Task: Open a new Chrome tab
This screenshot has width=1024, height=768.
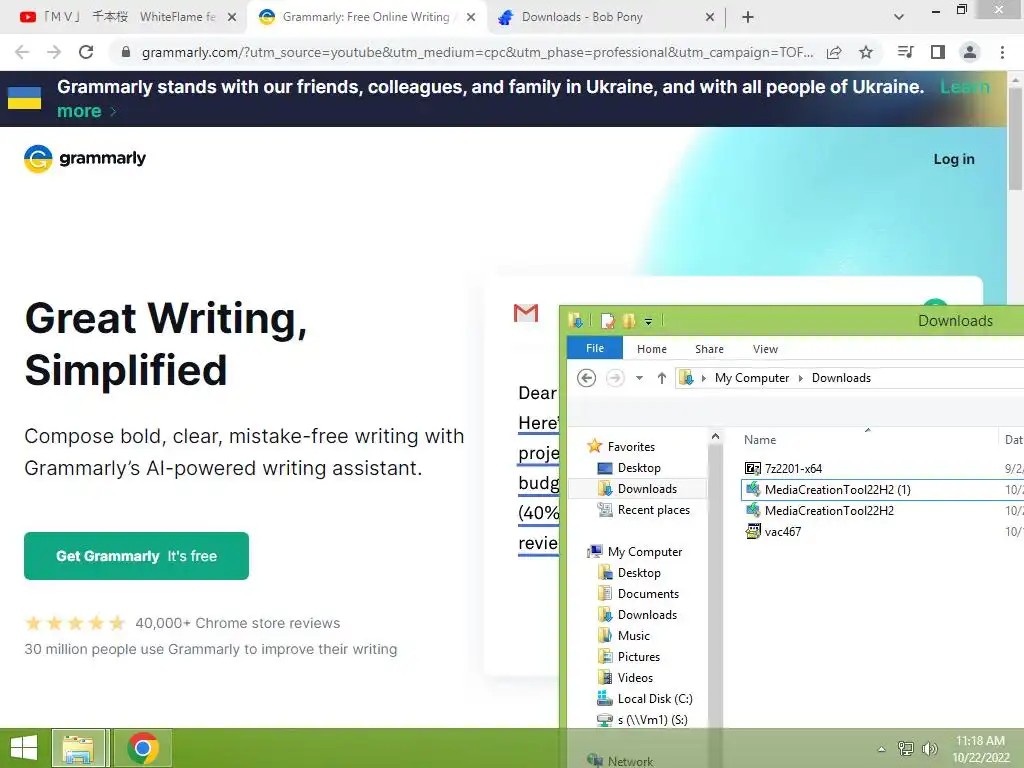Action: click(748, 17)
